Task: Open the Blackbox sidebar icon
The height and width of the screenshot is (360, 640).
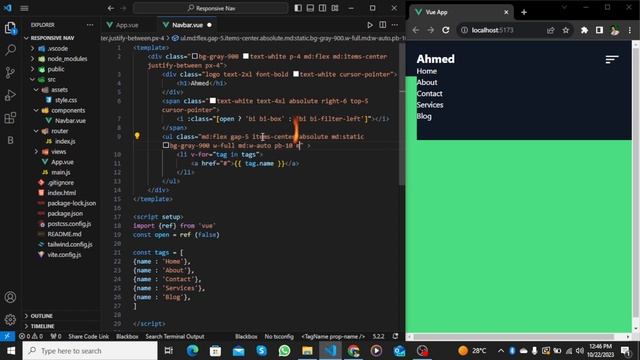Action: [10, 140]
